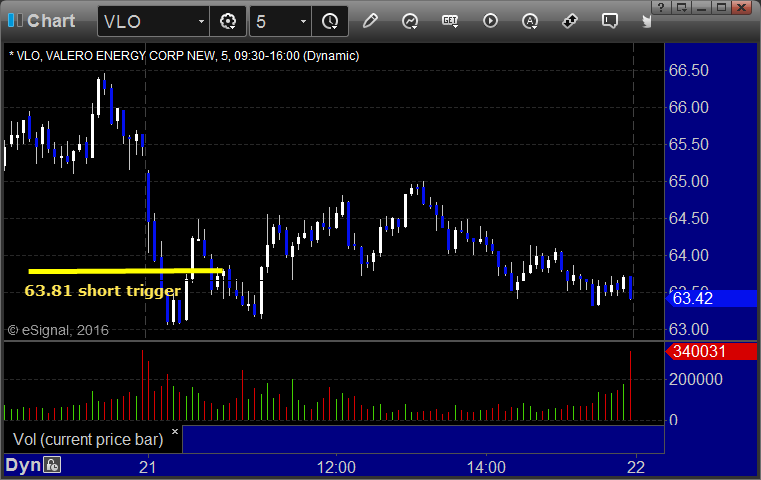Expand the 5 interval dropdown arrow
The image size is (761, 480).
303,21
